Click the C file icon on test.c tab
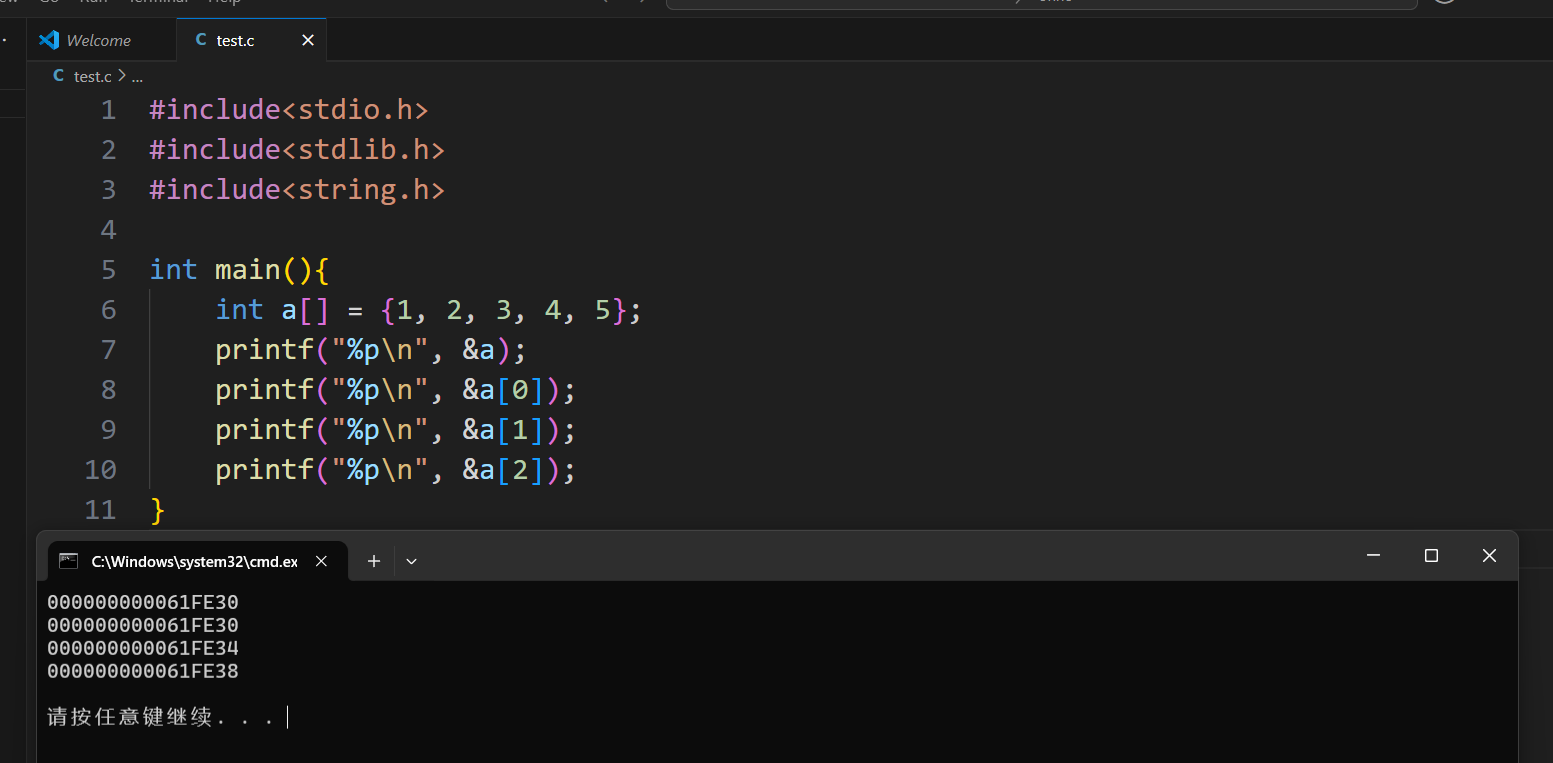1553x763 pixels. (x=201, y=40)
